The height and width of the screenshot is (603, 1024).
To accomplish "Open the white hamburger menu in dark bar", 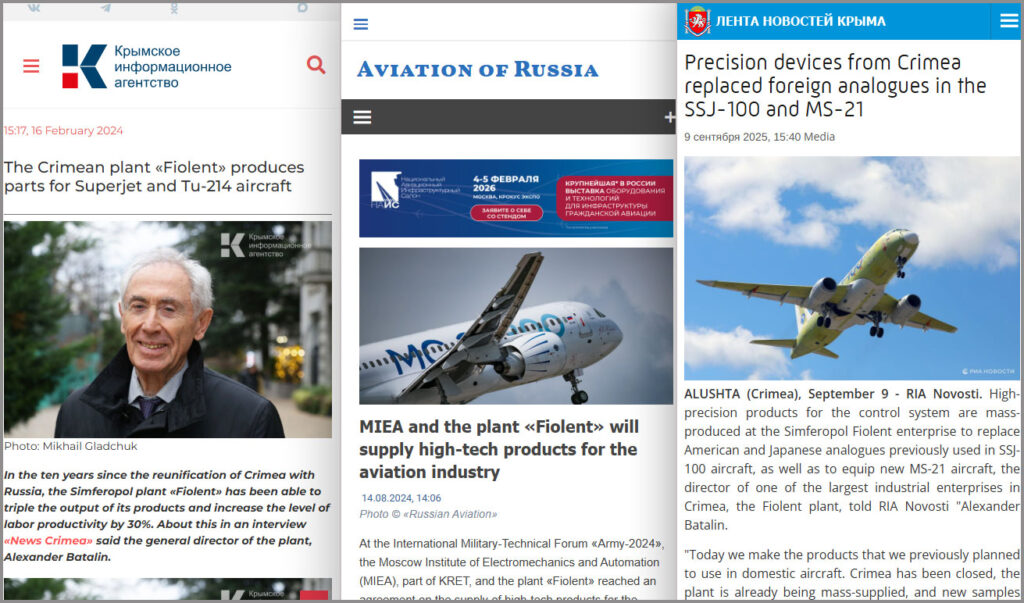I will tap(362, 117).
